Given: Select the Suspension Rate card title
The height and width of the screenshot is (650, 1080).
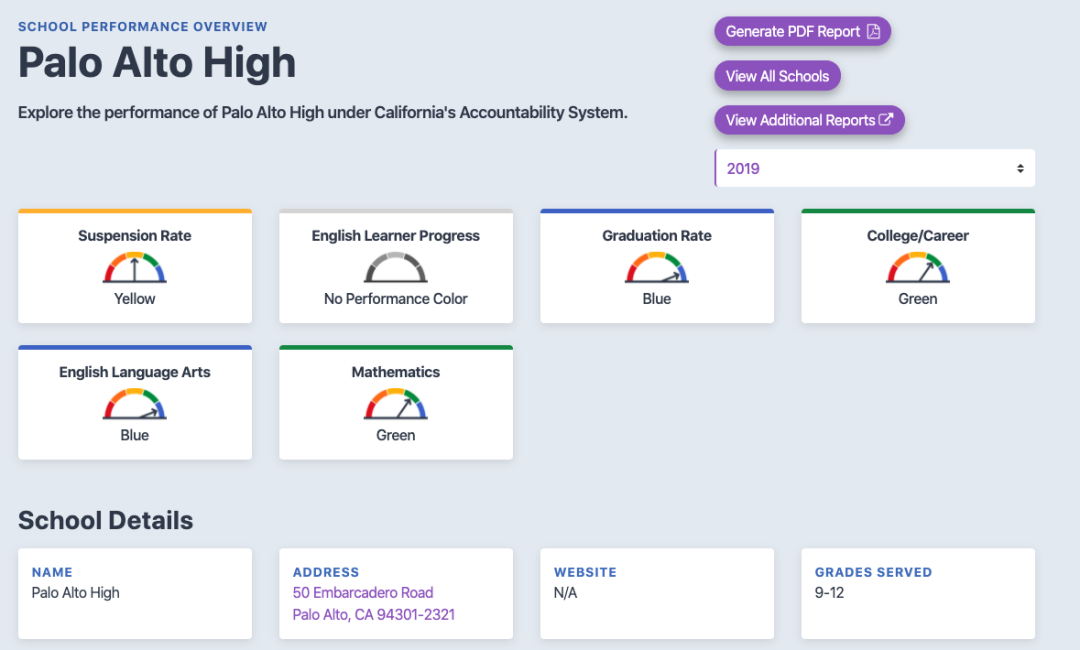Looking at the screenshot, I should point(135,235).
